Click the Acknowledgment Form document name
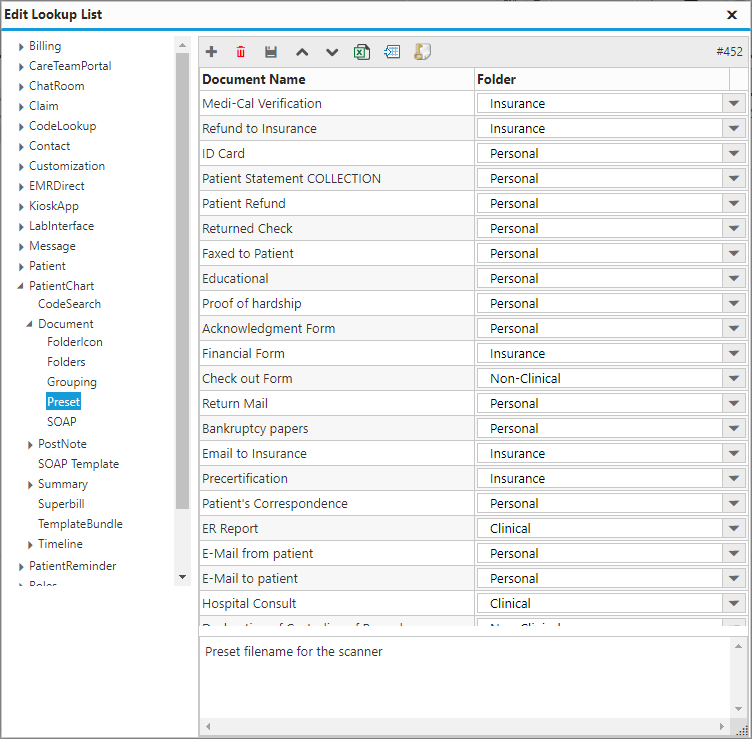 269,328
